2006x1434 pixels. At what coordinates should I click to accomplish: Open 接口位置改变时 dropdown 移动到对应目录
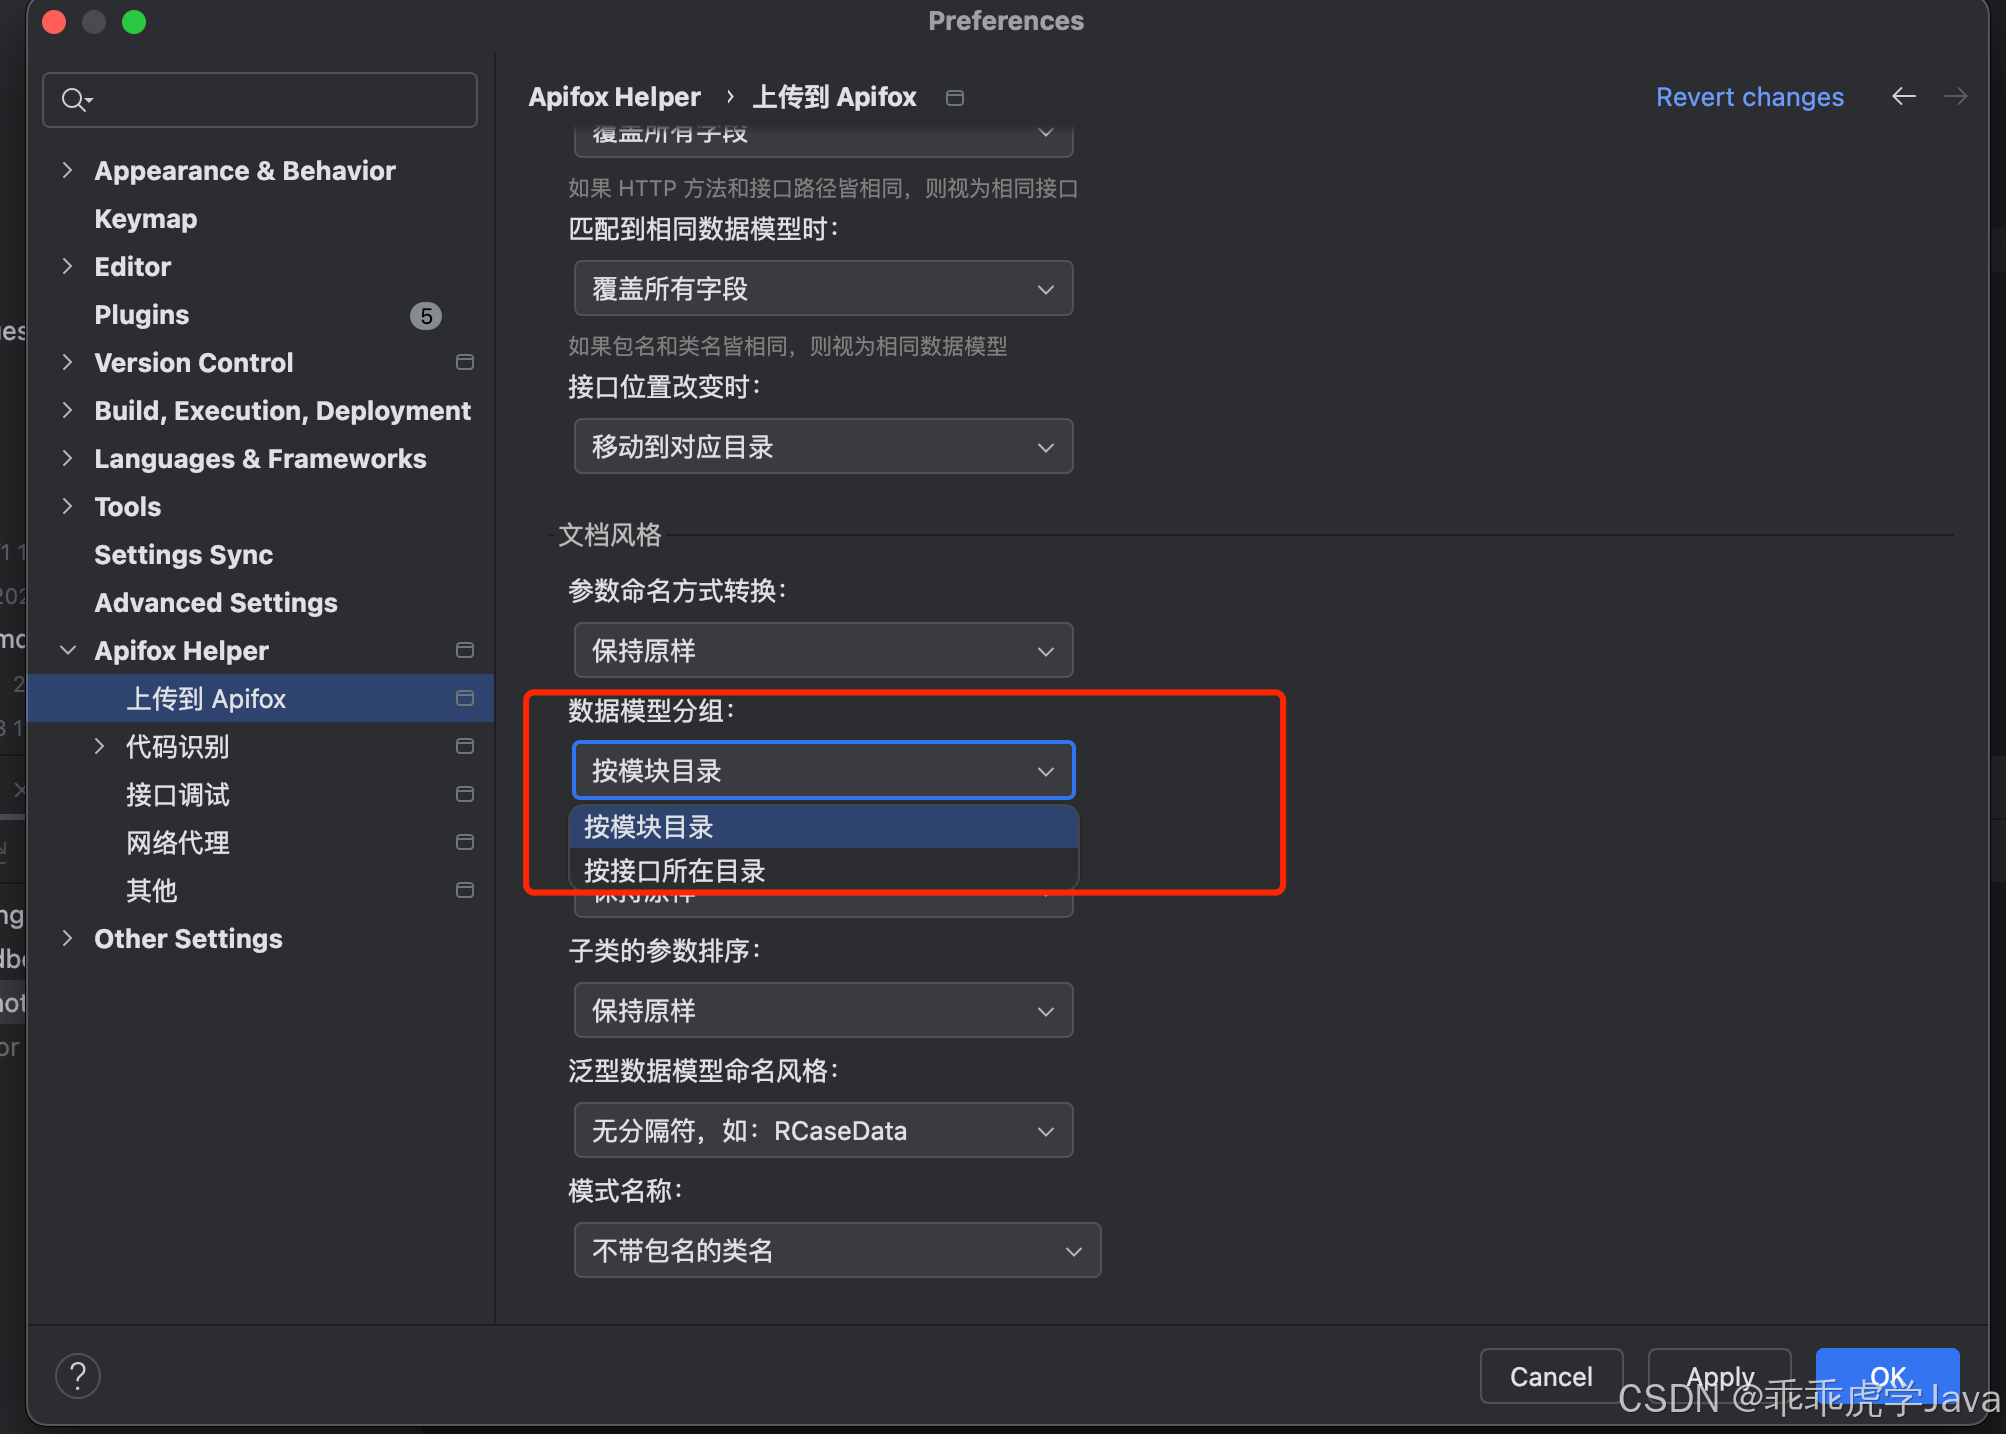pos(823,446)
